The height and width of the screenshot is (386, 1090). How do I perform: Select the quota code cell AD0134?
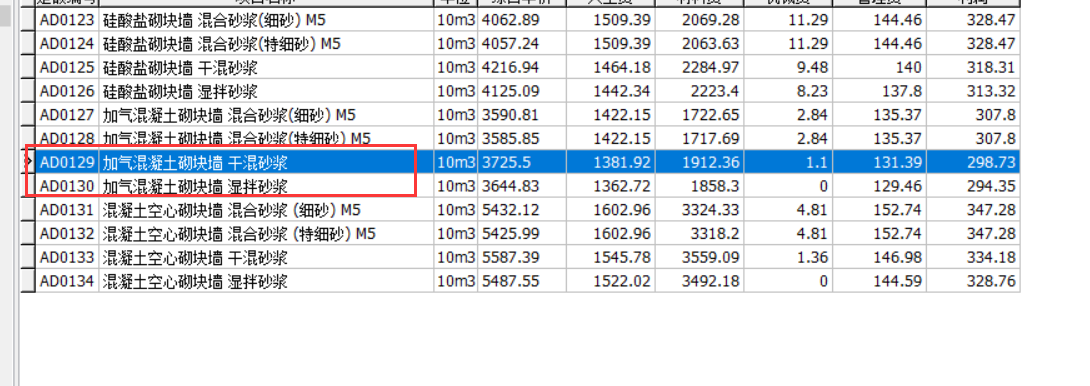click(x=67, y=281)
